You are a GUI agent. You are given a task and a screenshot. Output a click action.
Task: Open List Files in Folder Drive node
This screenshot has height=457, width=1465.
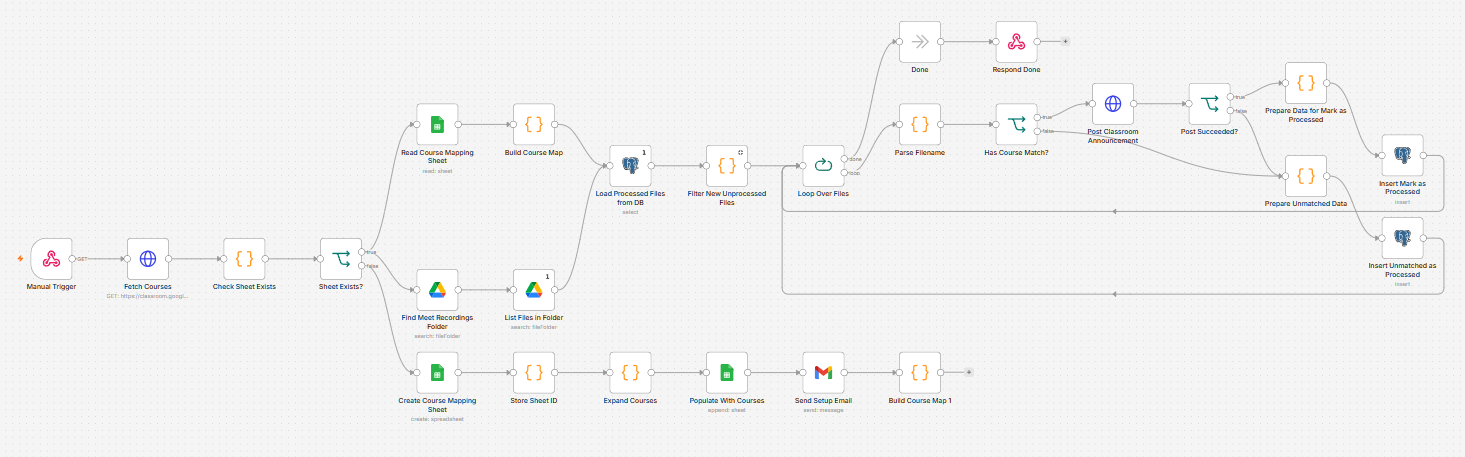coord(534,290)
